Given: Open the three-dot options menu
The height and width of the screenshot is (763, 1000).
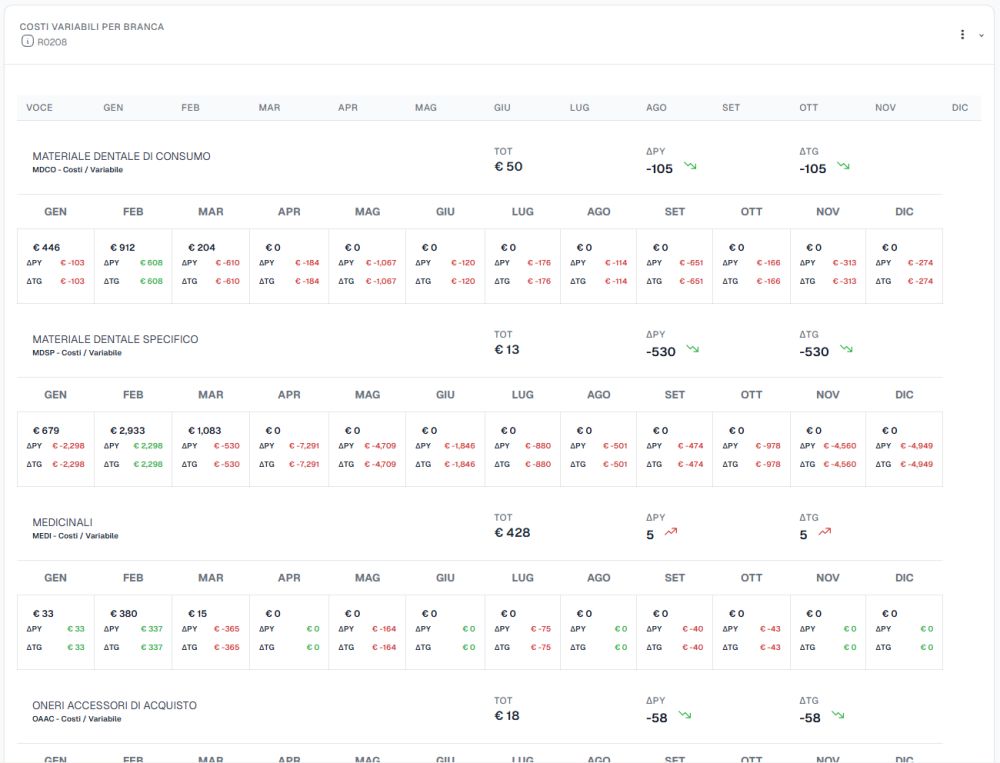Looking at the screenshot, I should 962,34.
